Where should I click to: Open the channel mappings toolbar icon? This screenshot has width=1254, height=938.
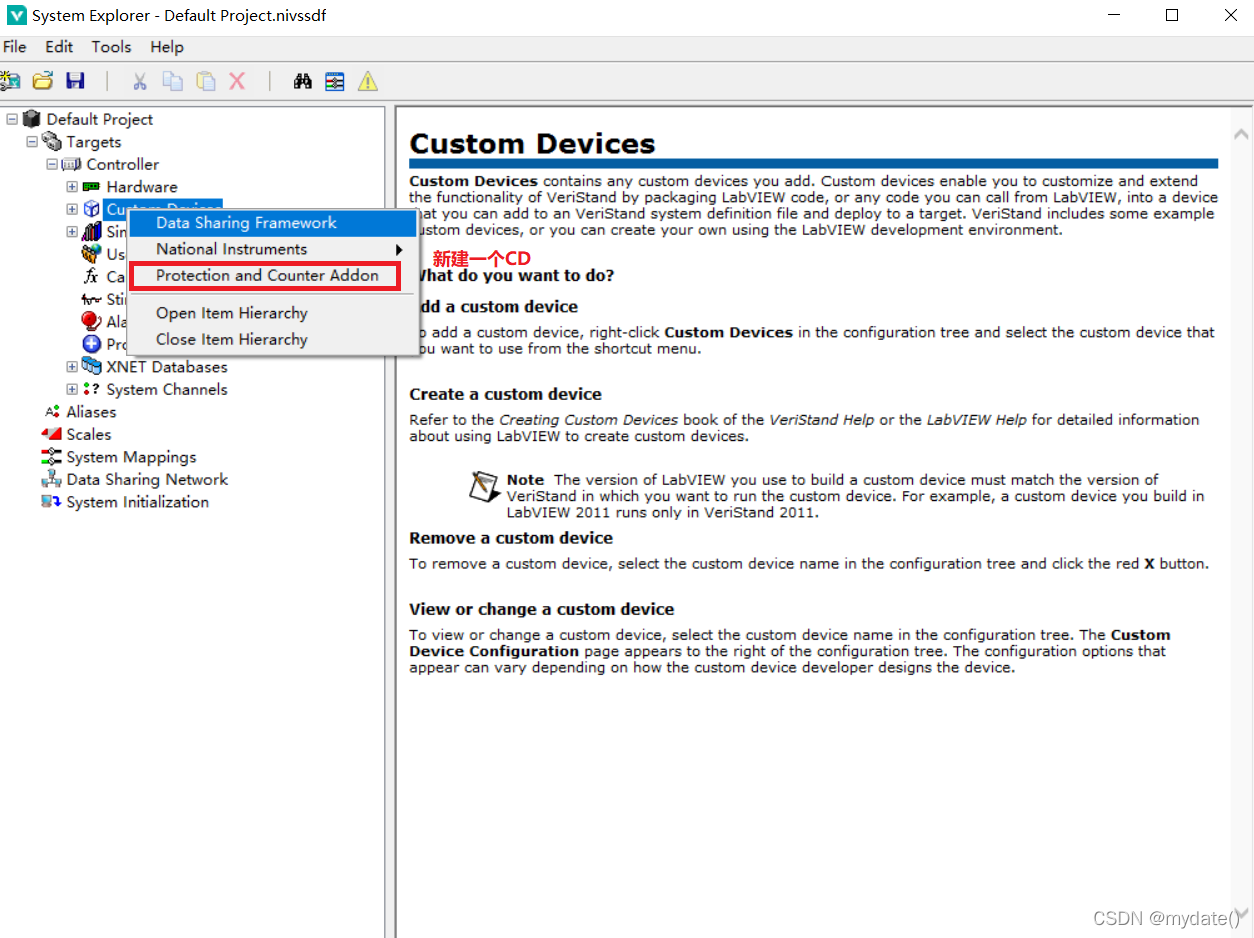(335, 81)
